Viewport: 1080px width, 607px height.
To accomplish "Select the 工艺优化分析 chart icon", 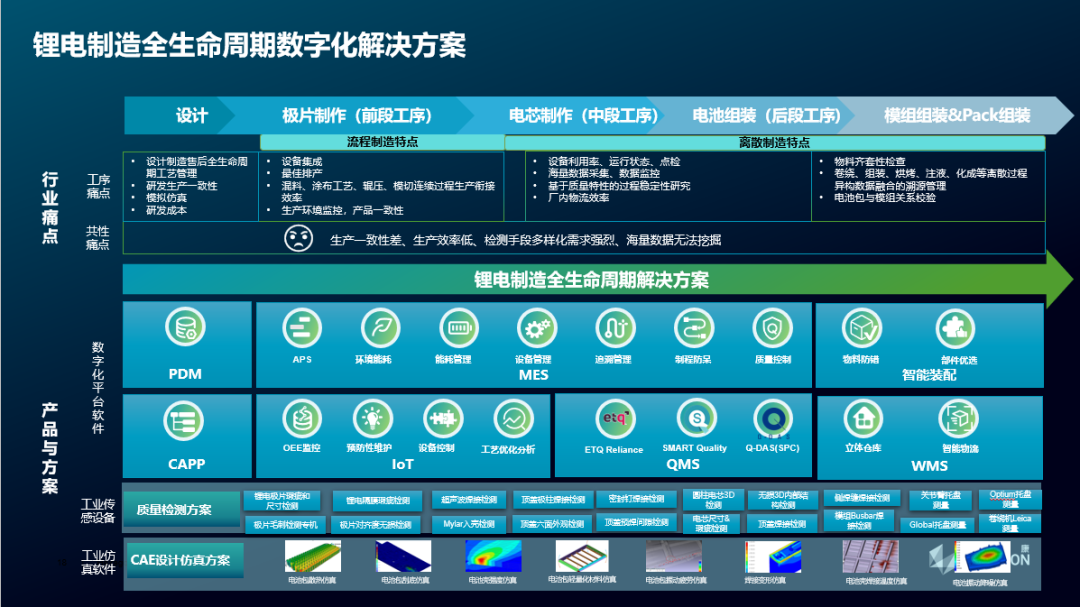I will pyautogui.click(x=513, y=418).
